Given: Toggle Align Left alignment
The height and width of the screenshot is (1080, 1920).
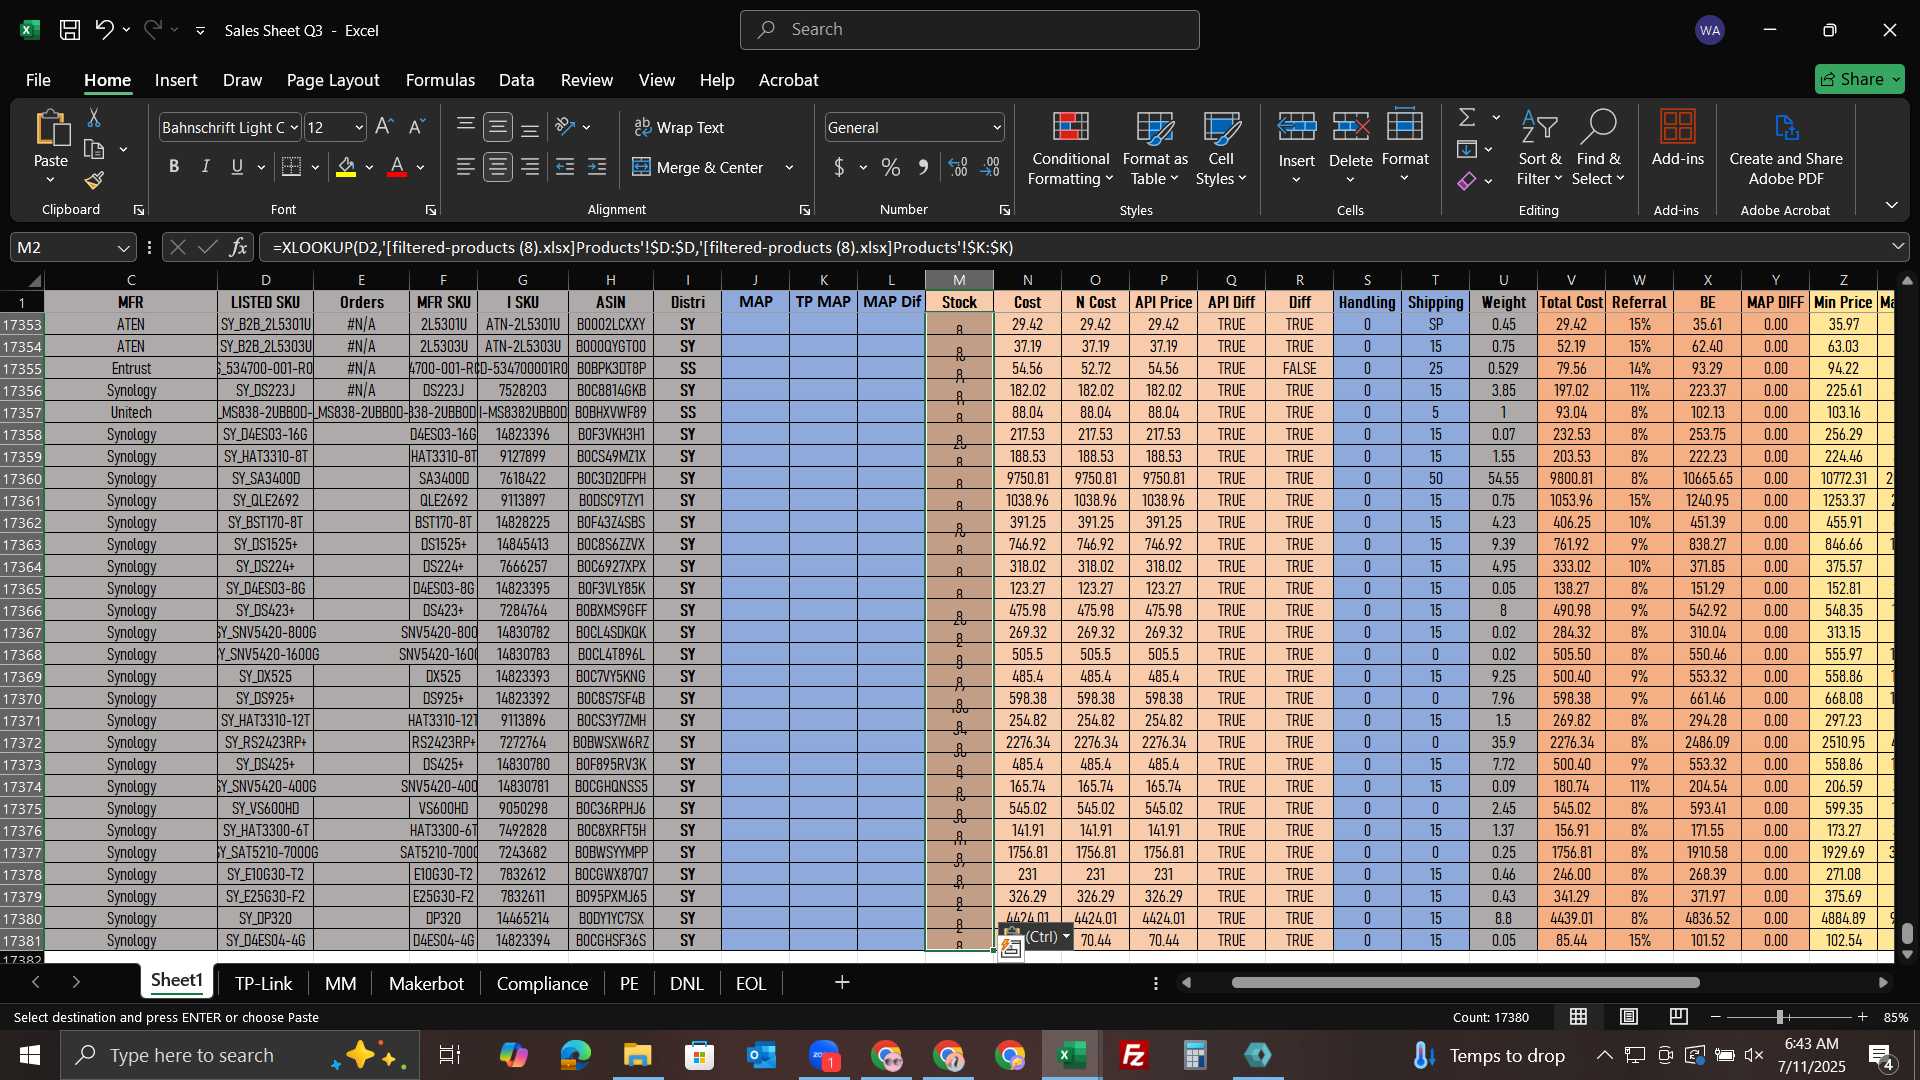Looking at the screenshot, I should point(466,167).
